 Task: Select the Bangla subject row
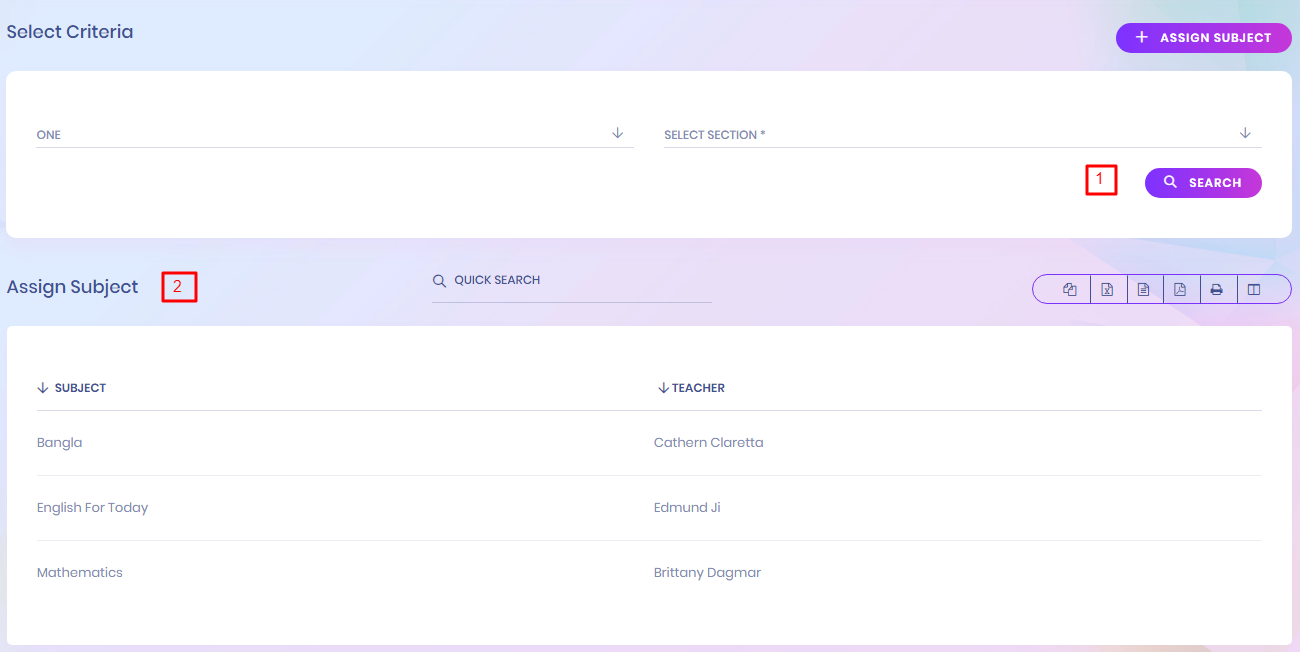tap(60, 443)
